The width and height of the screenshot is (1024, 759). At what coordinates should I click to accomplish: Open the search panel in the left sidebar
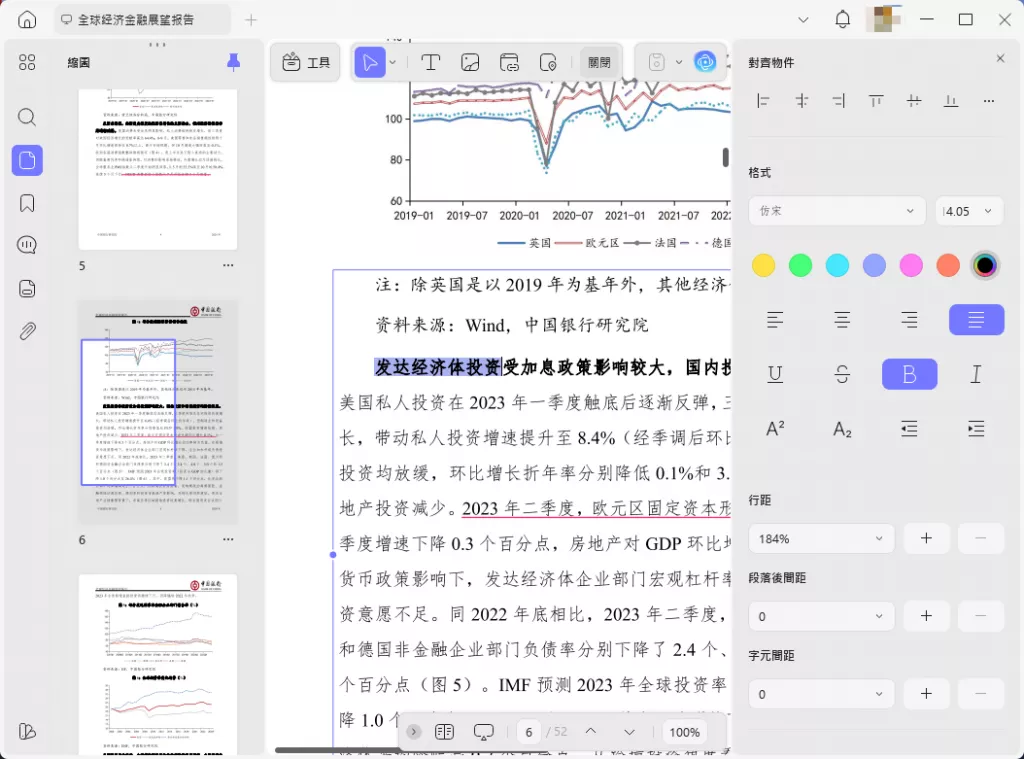(26, 116)
